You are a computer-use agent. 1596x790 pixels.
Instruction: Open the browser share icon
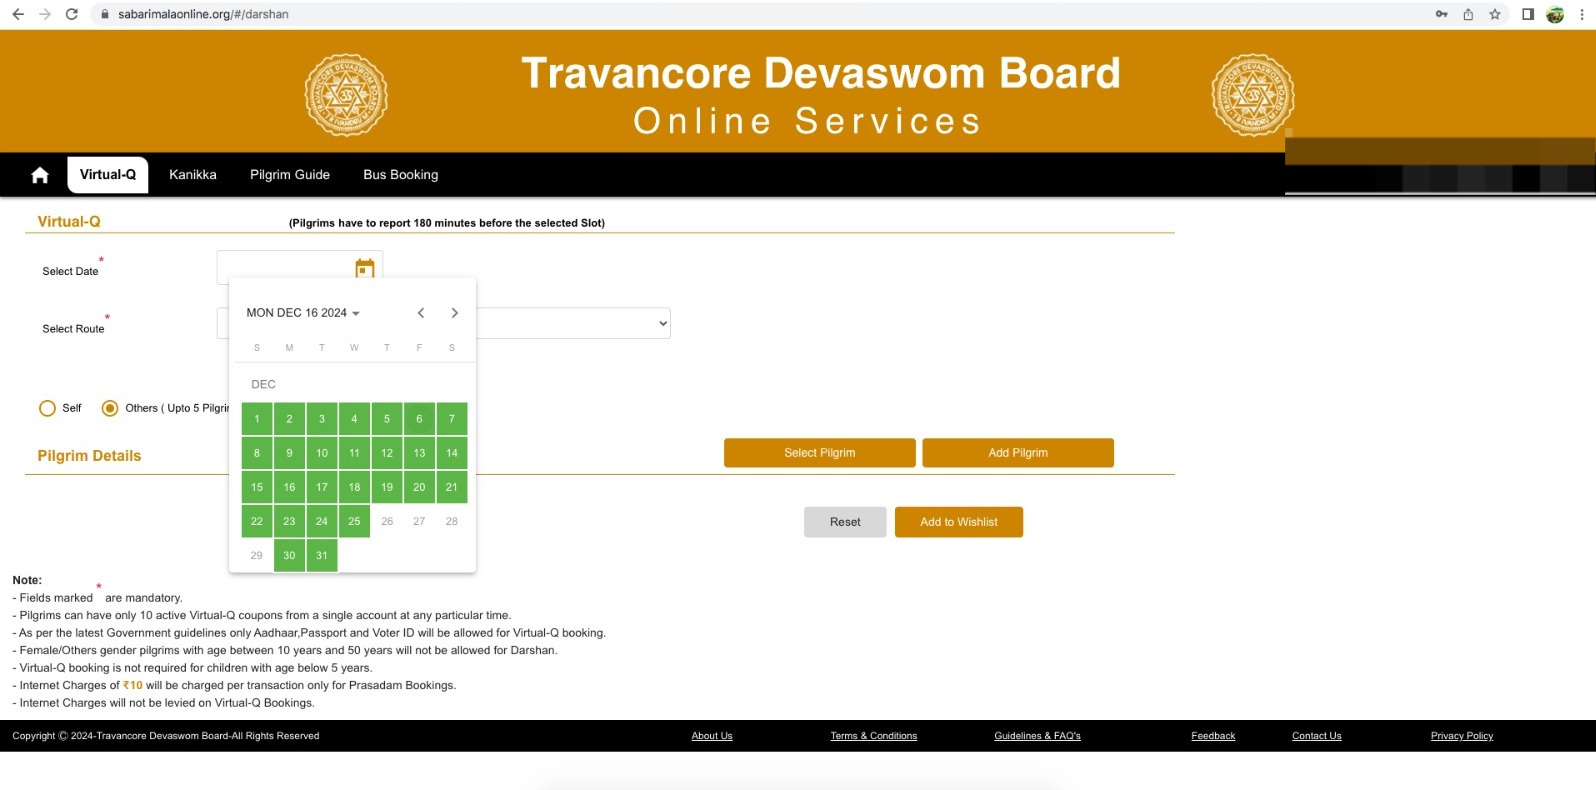tap(1468, 14)
